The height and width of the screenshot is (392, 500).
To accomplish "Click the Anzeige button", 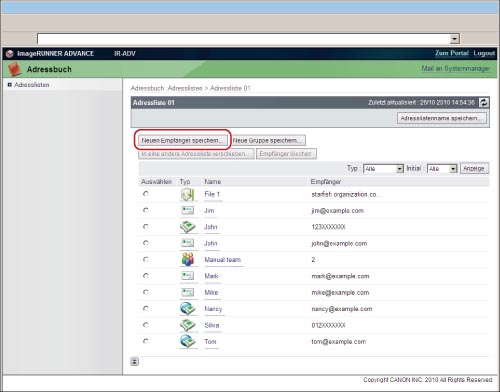I will [x=474, y=169].
